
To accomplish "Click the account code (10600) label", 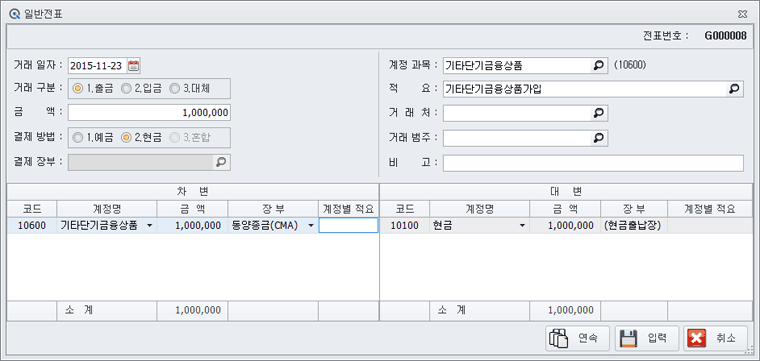I will coord(630,65).
